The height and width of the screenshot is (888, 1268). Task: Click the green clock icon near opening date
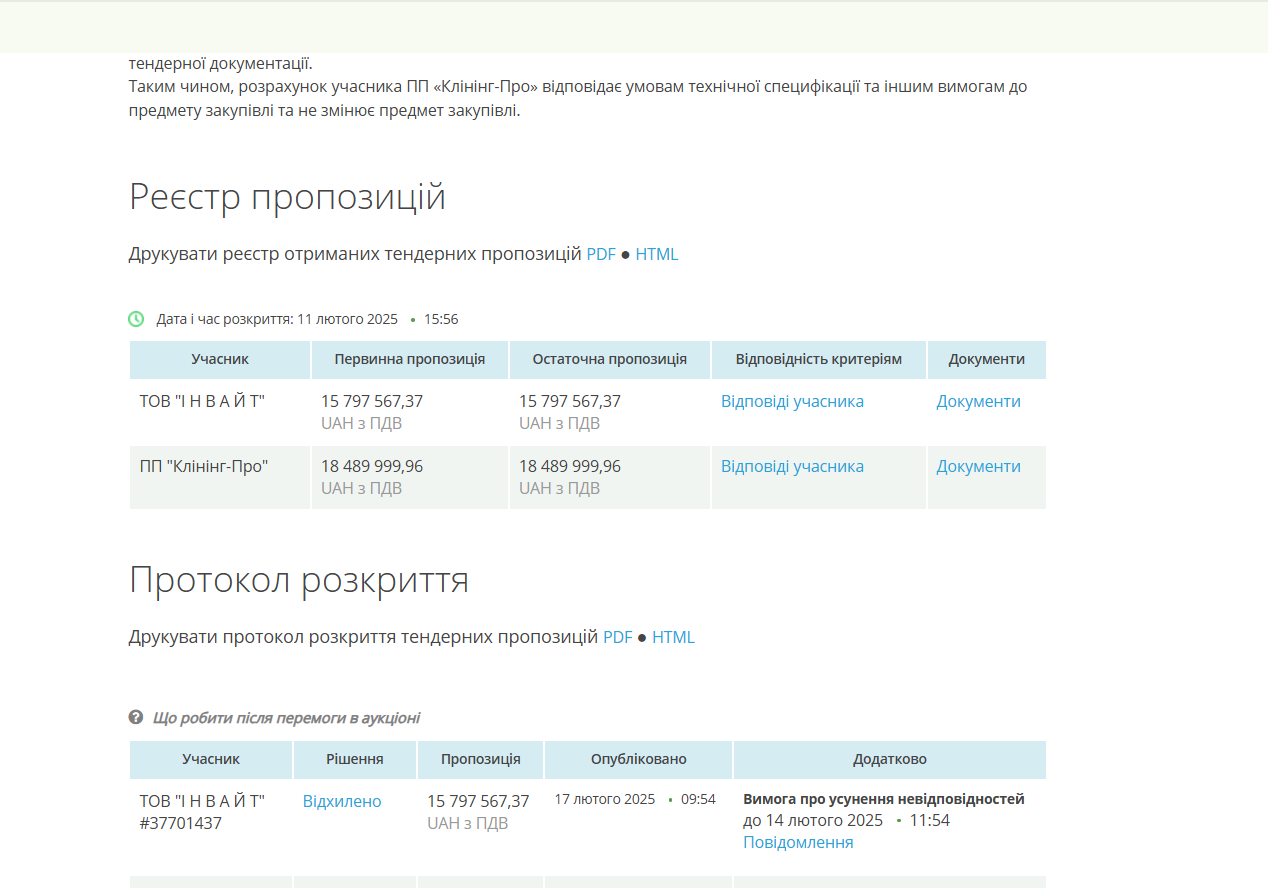click(x=136, y=319)
